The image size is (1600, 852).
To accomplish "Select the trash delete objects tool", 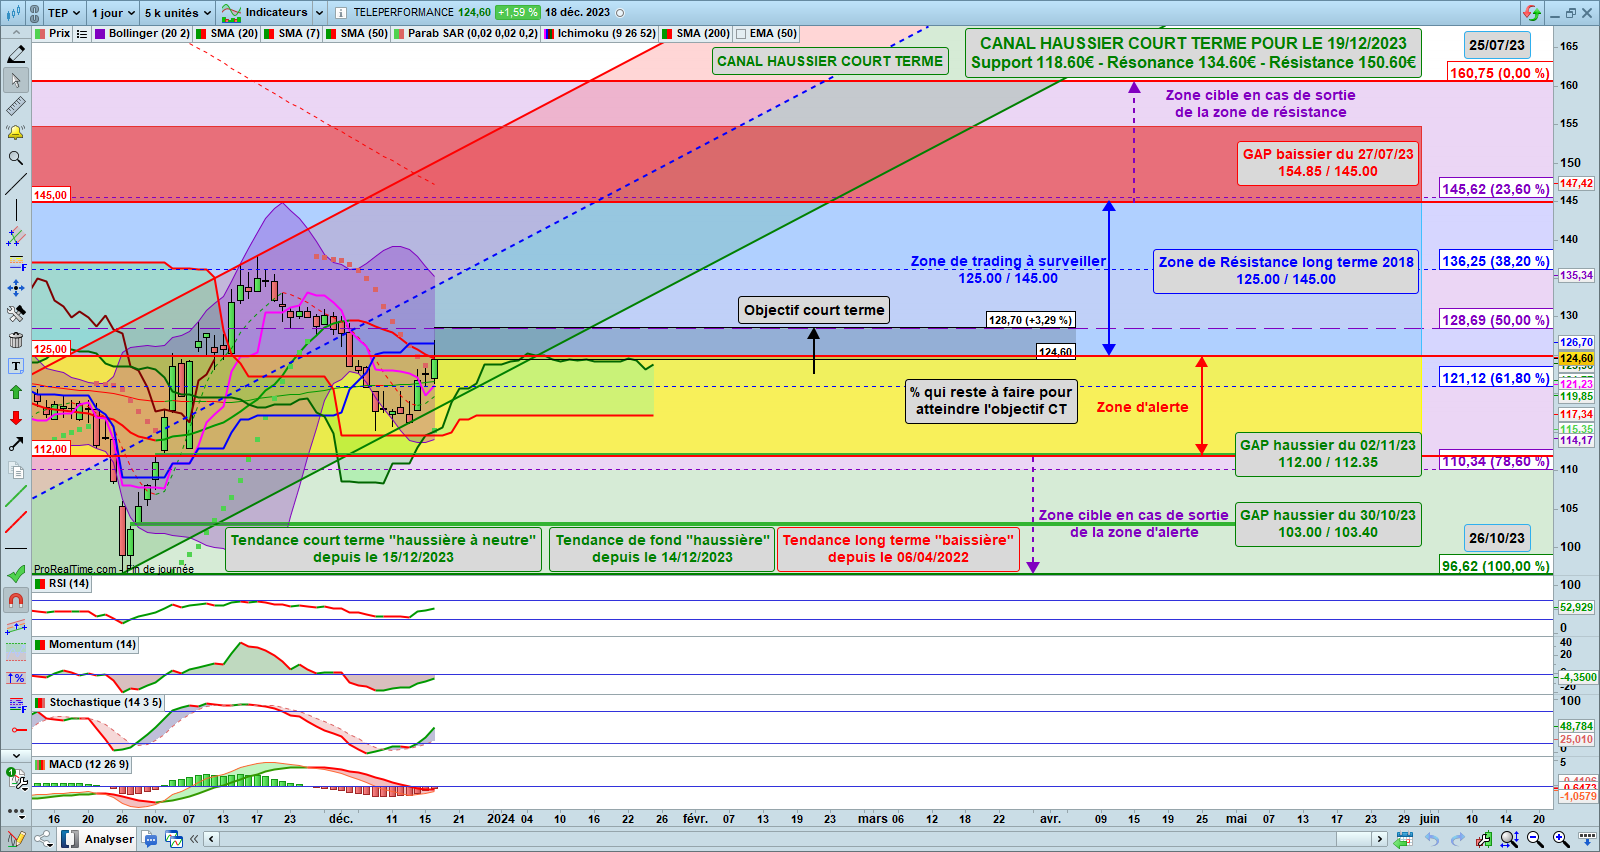I will [16, 340].
